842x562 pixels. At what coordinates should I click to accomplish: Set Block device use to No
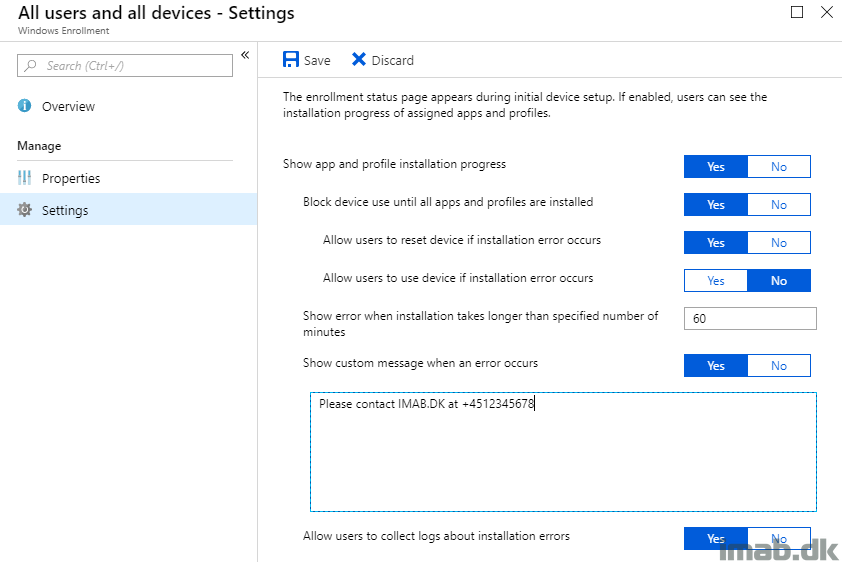[779, 205]
